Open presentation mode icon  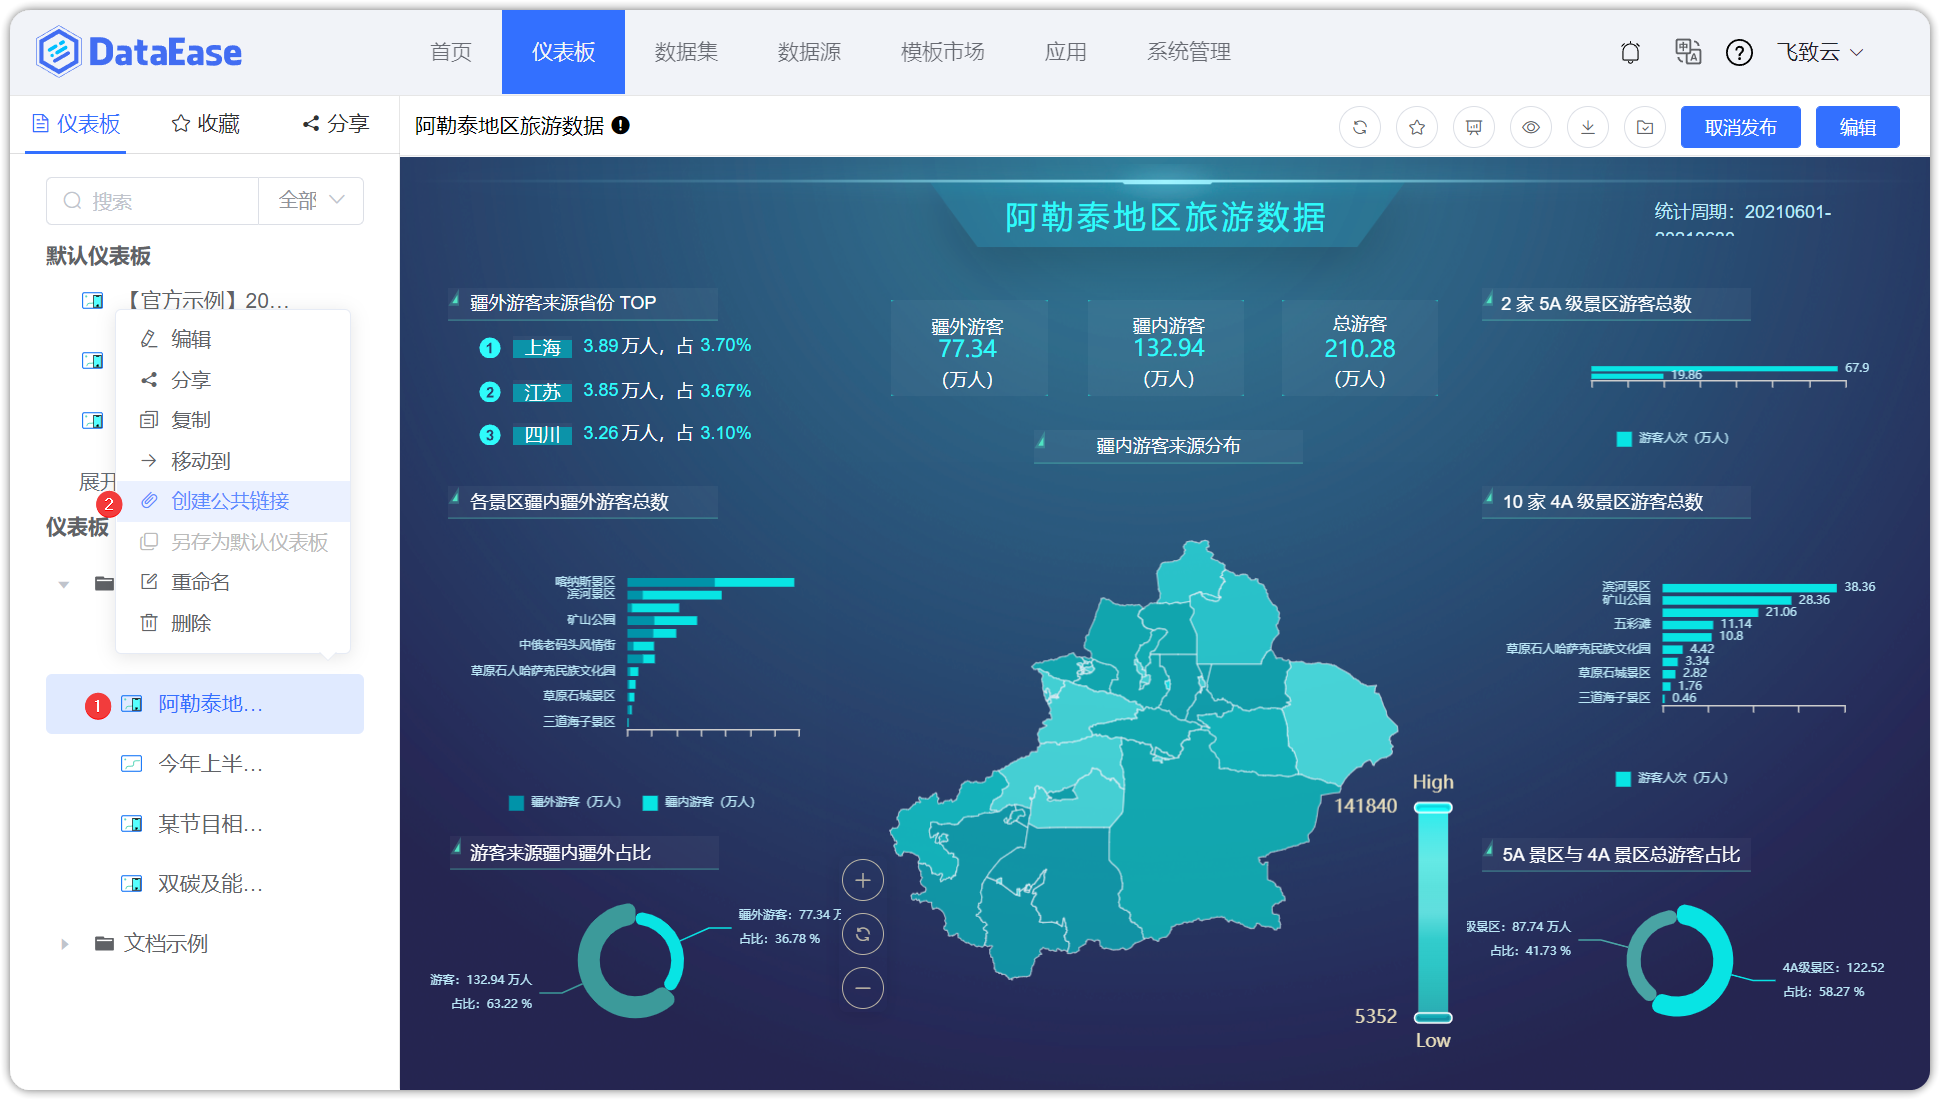click(1473, 126)
